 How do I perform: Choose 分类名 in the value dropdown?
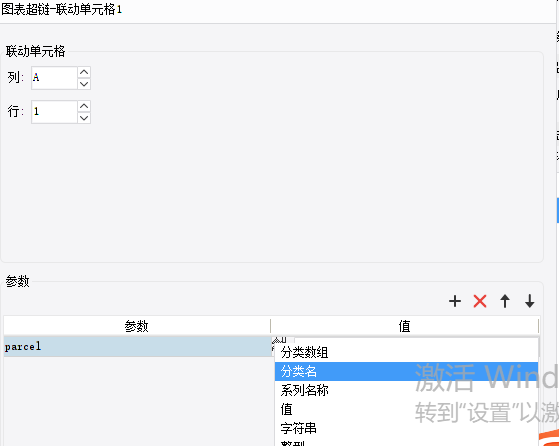pos(406,371)
